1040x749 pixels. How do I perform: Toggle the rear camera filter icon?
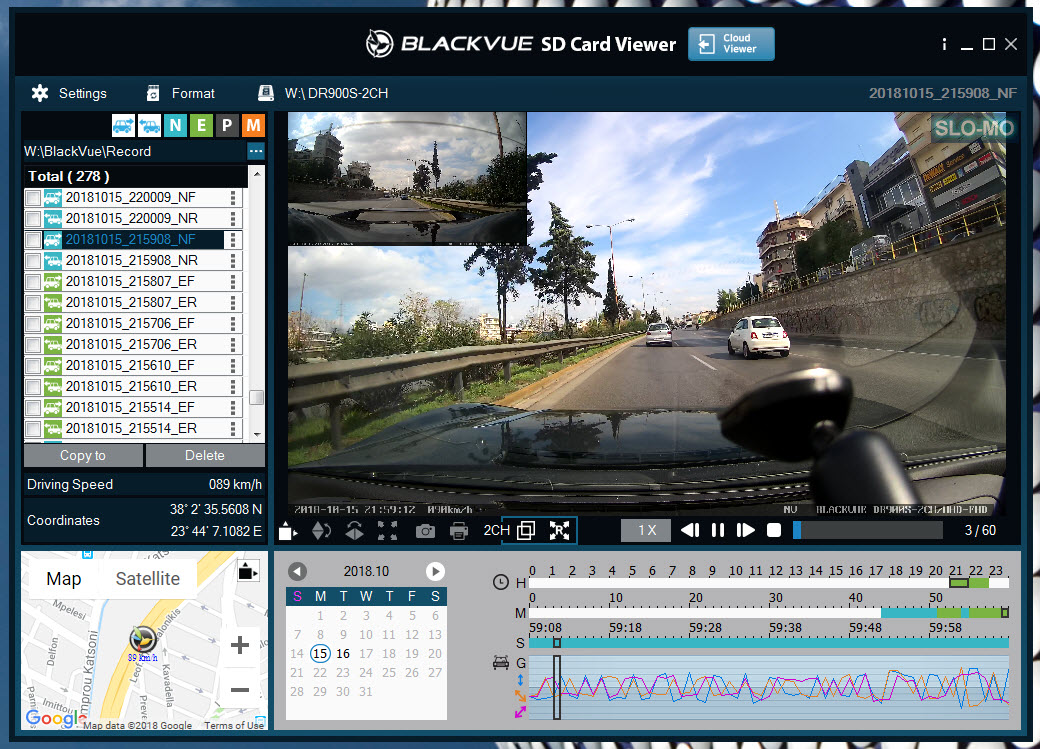click(149, 125)
